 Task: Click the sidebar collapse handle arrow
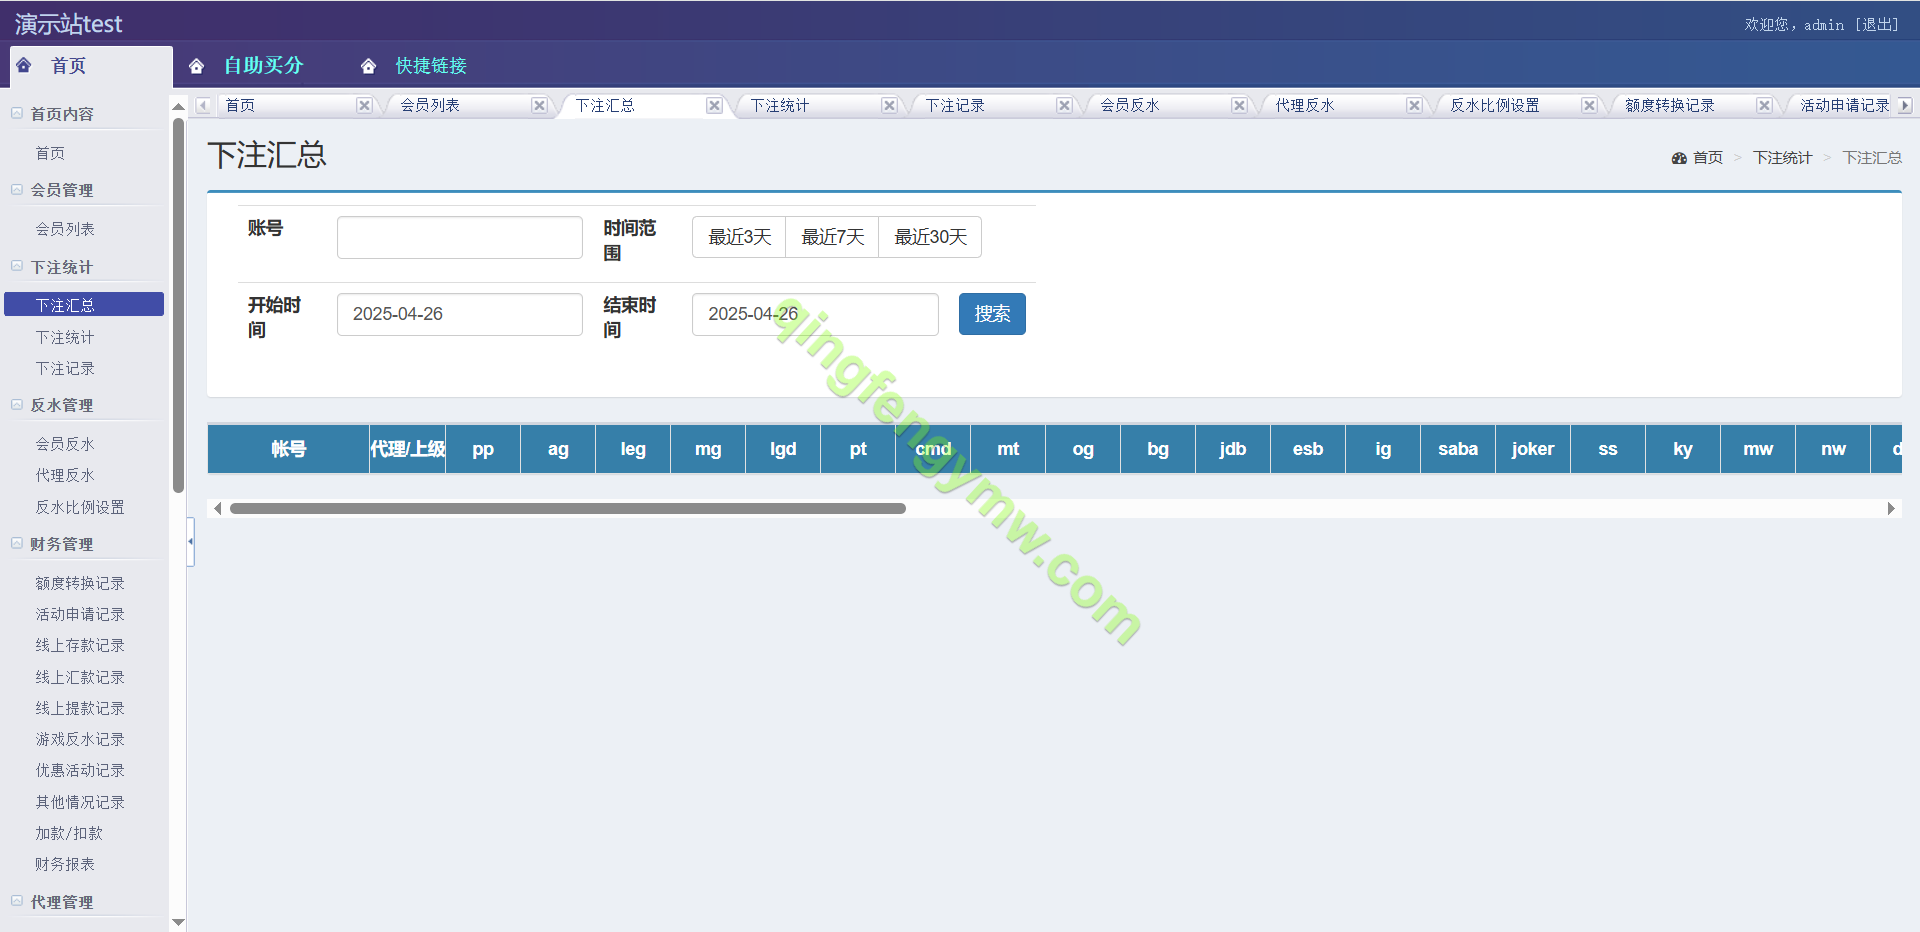190,541
